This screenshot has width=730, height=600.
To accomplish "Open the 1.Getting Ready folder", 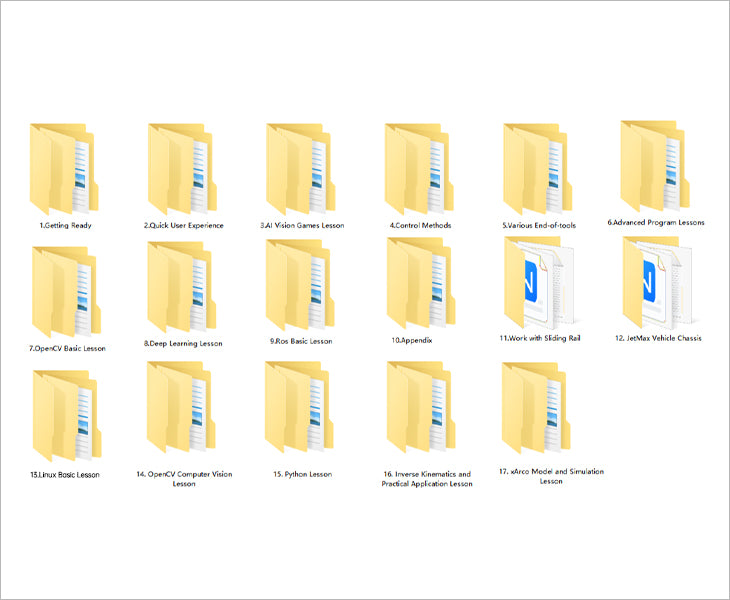I will (x=64, y=167).
